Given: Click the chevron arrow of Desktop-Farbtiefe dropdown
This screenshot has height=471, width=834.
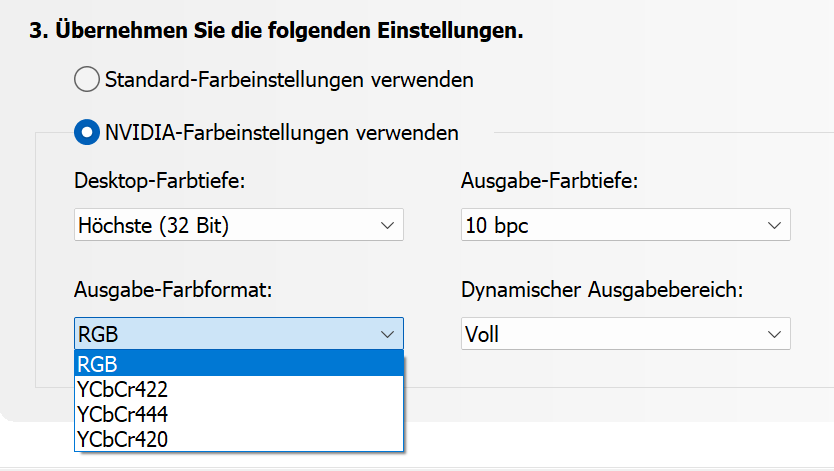Looking at the screenshot, I should click(x=387, y=226).
